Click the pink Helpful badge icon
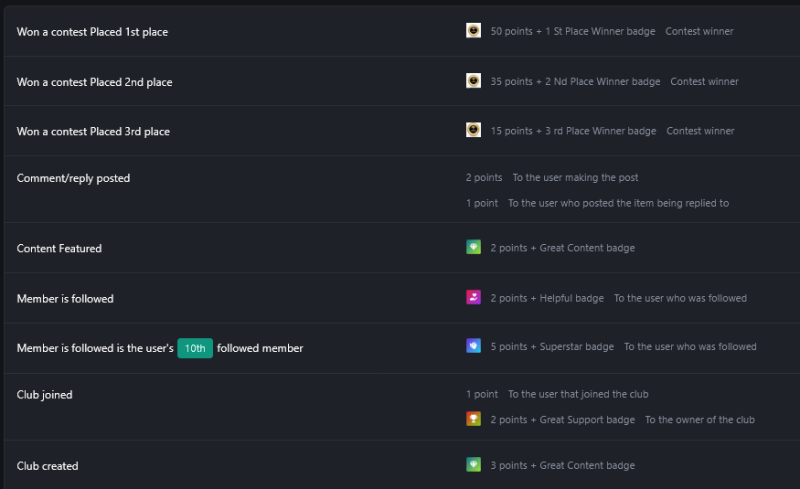The height and width of the screenshot is (489, 800). 473,297
